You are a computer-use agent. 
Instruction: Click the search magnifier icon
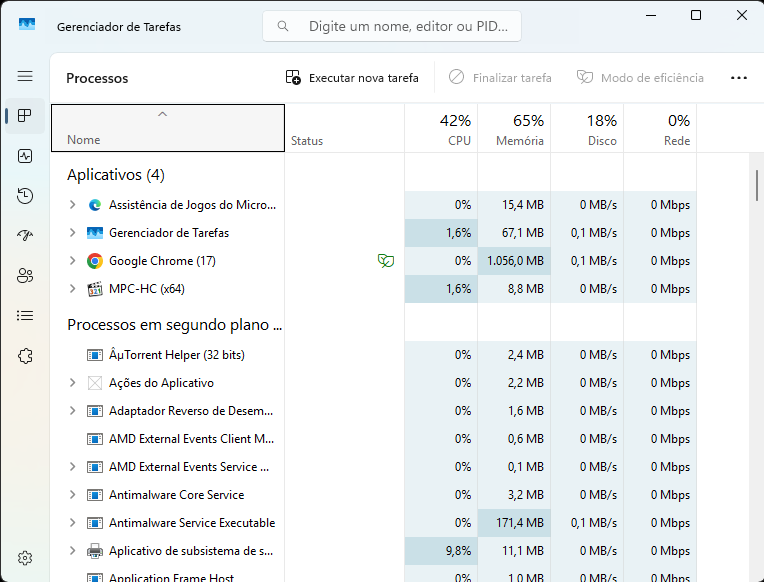(x=283, y=26)
